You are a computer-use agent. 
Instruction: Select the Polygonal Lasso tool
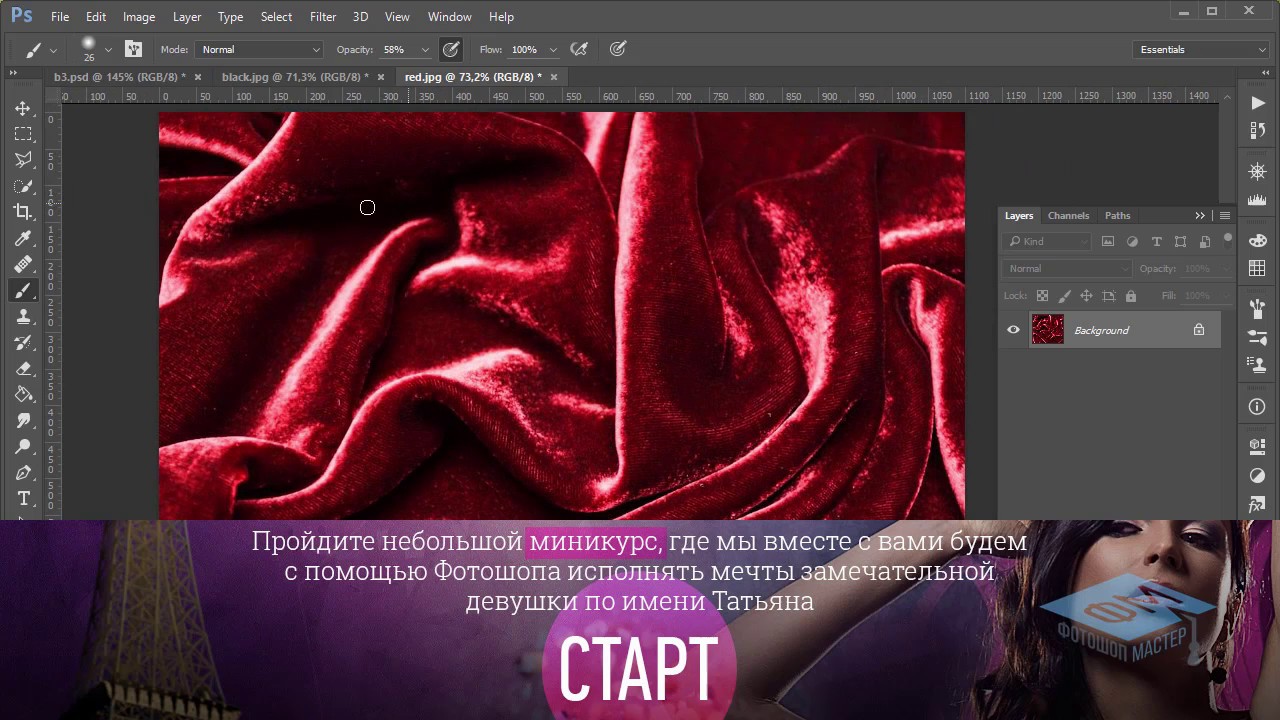23,160
